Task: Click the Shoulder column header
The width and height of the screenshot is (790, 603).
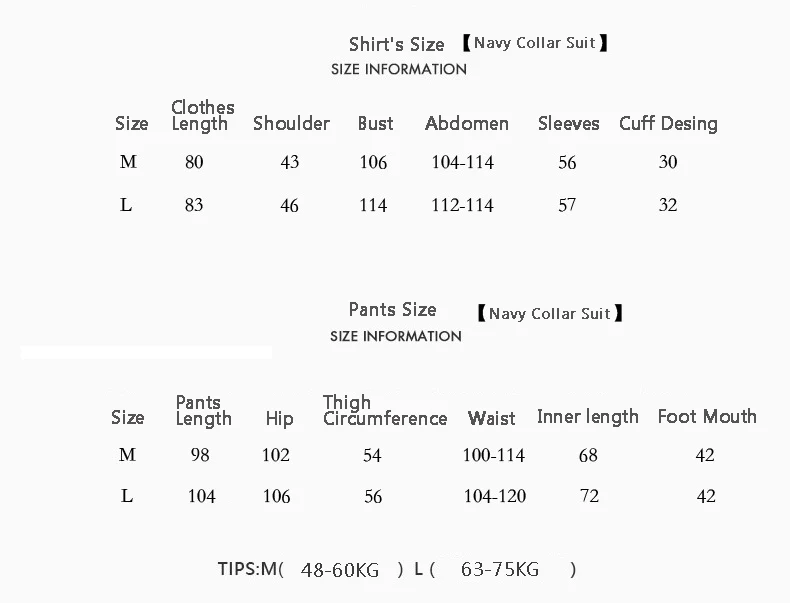Action: click(291, 123)
